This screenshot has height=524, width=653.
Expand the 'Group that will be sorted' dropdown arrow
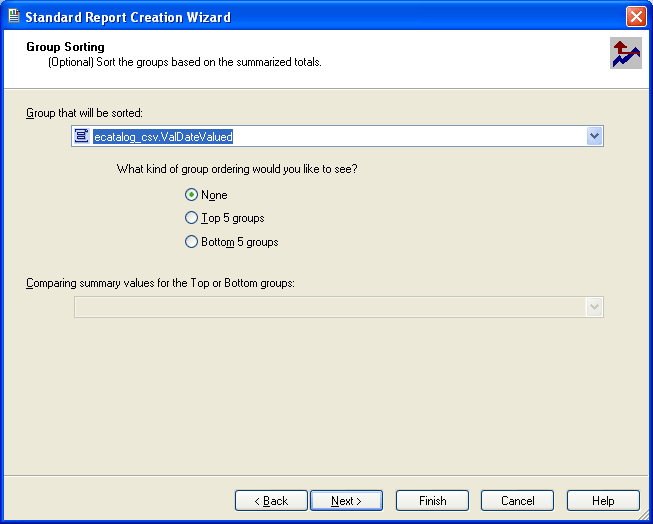(x=594, y=136)
